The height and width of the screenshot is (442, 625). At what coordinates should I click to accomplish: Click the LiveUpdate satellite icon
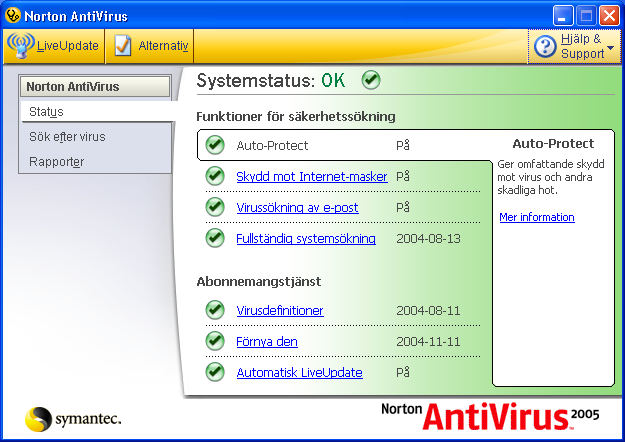(21, 46)
